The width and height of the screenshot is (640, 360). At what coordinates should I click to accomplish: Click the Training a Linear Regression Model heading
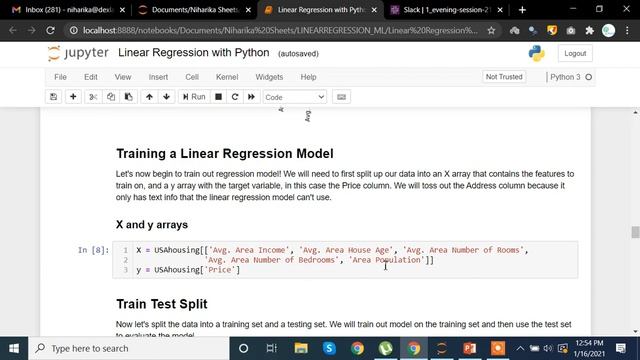click(225, 153)
